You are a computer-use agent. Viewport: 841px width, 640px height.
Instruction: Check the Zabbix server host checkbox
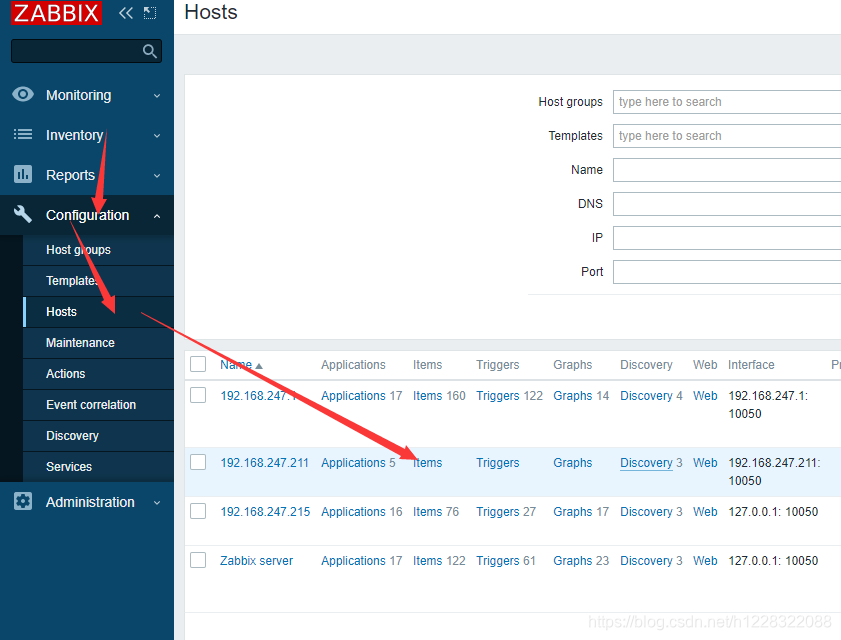coord(198,560)
